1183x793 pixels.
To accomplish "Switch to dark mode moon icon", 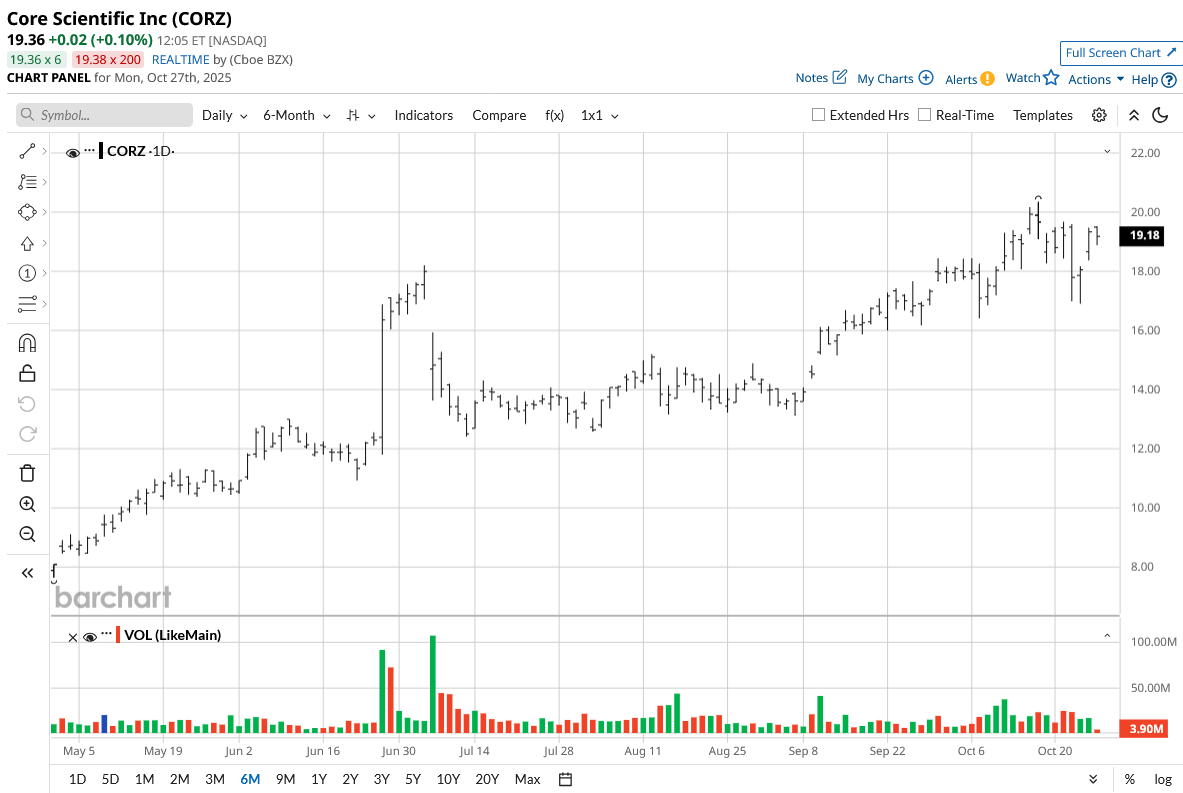I will 1160,115.
